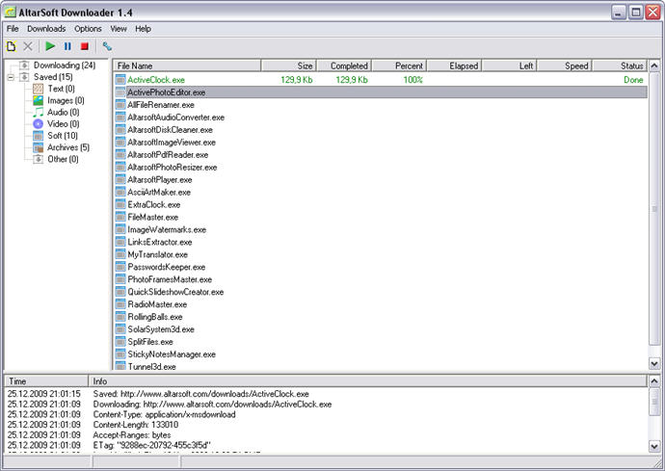Pause download with blue pause icon
The width and height of the screenshot is (665, 471).
[67, 46]
